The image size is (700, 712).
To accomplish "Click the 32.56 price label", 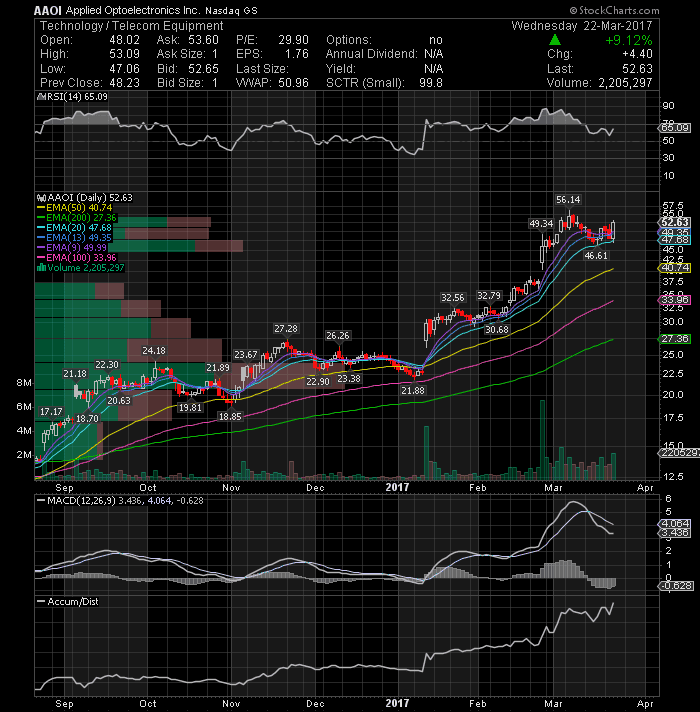I will pyautogui.click(x=453, y=298).
